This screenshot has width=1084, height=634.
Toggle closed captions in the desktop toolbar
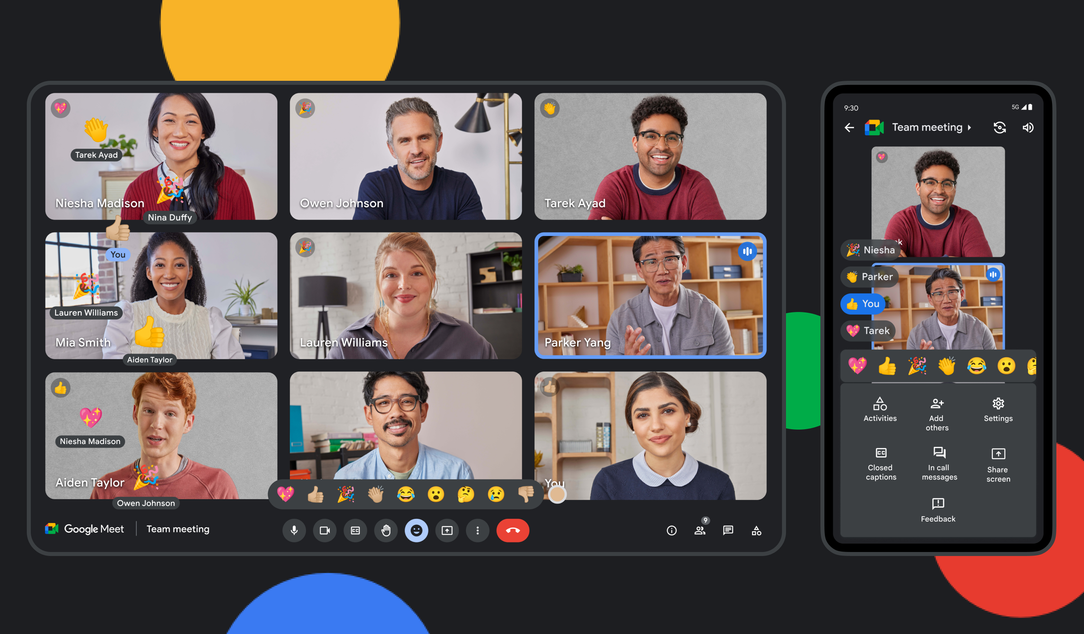pos(355,530)
